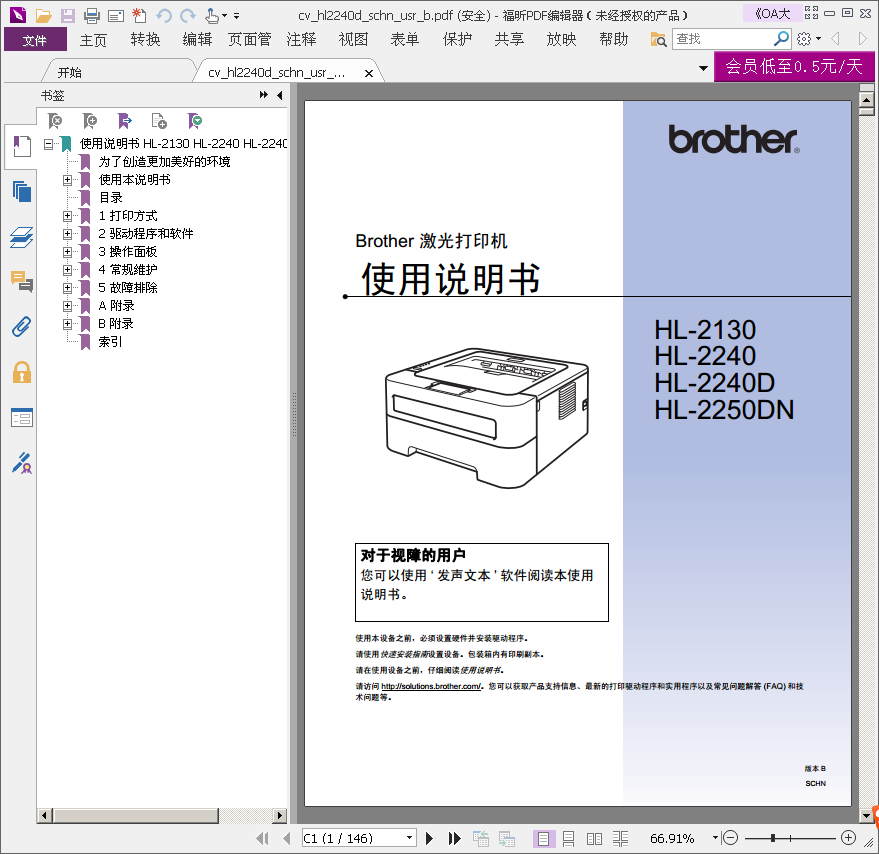The height and width of the screenshot is (854, 879).
Task: Click the previous view icon in status bar
Action: tap(480, 838)
